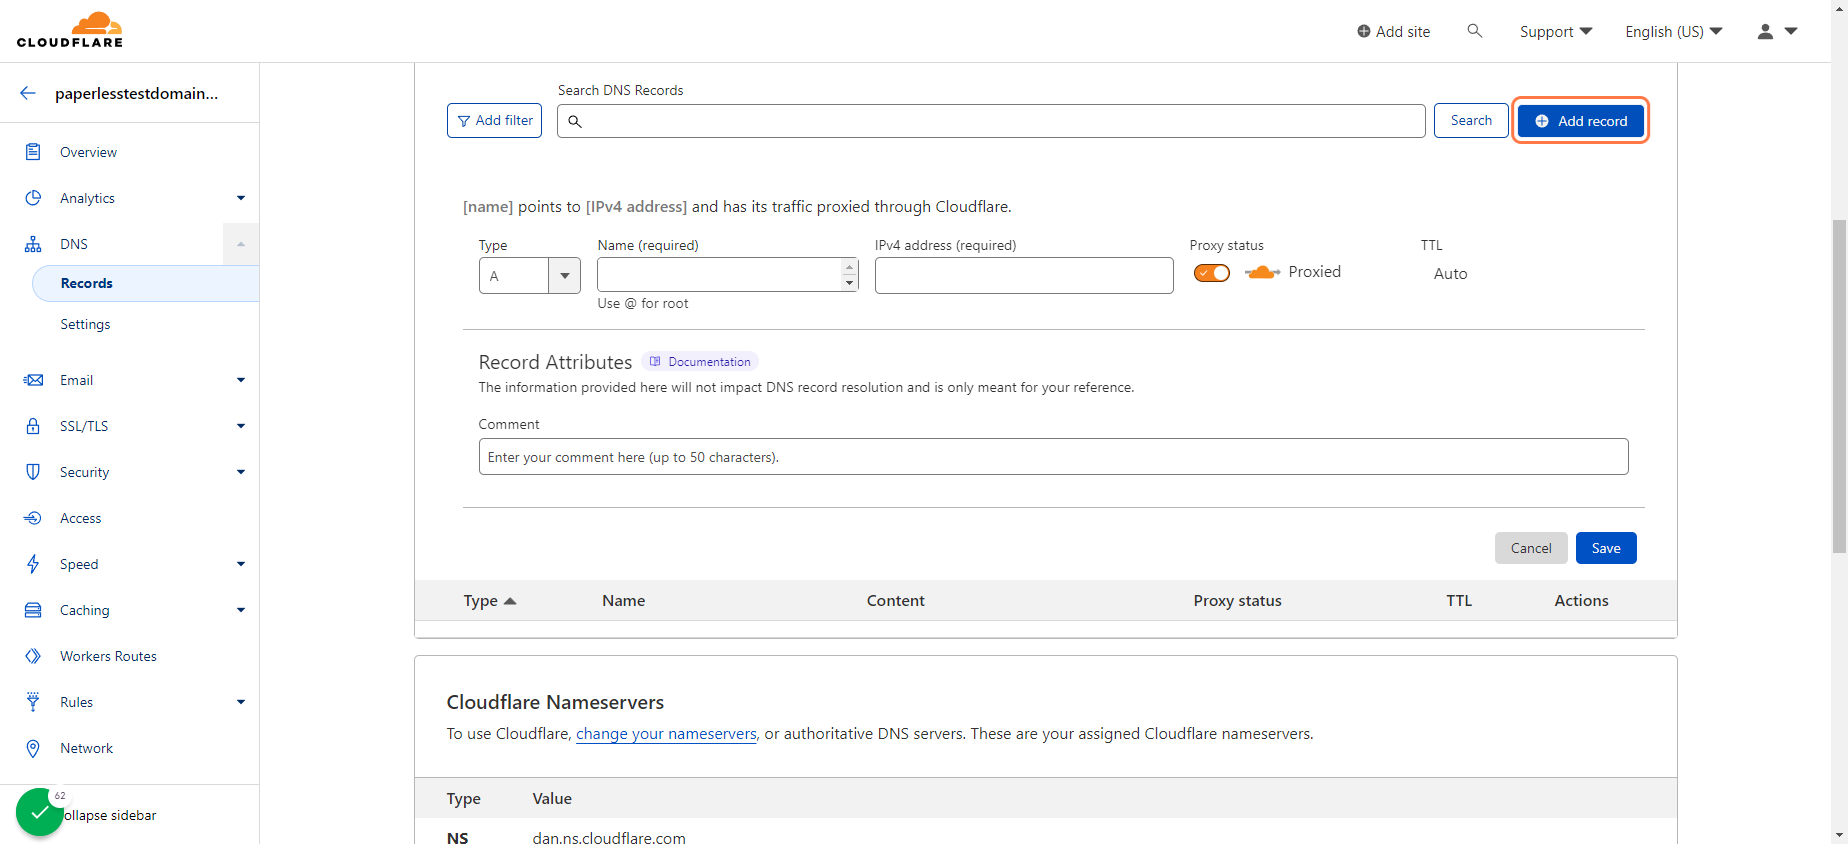Click the Network location pin icon

pos(33,748)
